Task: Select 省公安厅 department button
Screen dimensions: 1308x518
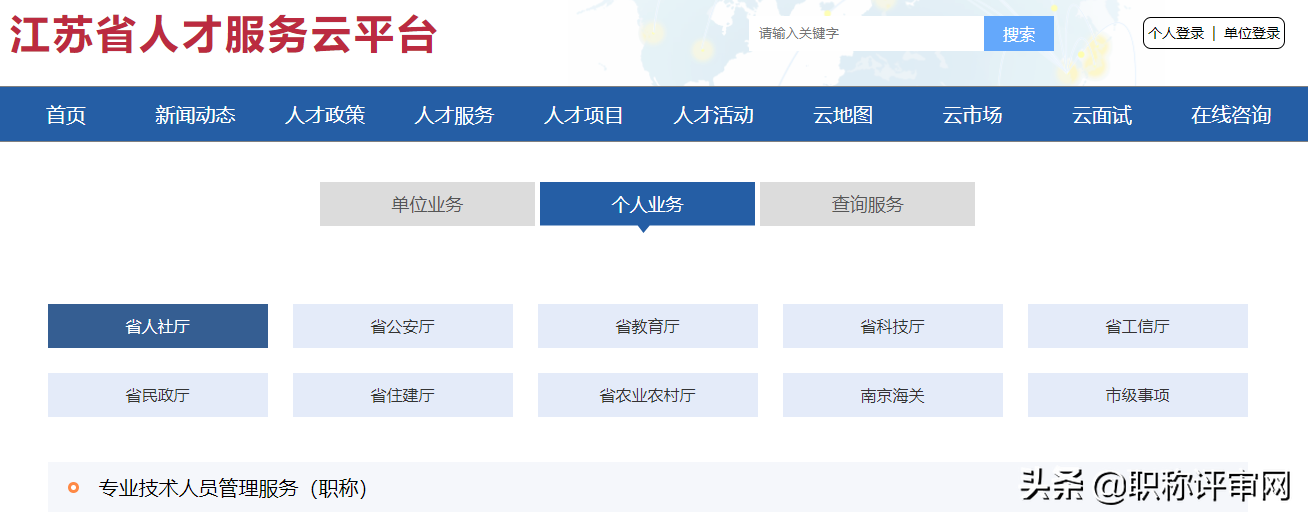Action: [403, 326]
